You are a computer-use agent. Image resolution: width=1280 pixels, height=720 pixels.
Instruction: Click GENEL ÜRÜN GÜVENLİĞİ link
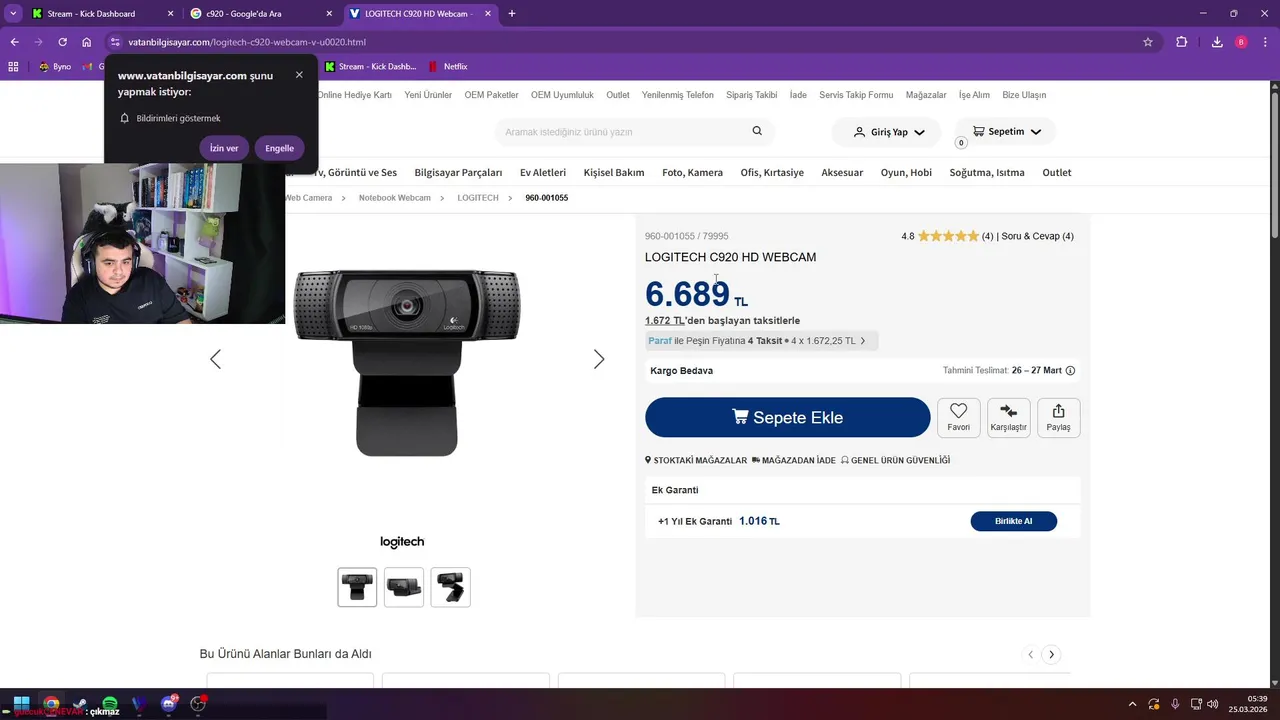[895, 461]
